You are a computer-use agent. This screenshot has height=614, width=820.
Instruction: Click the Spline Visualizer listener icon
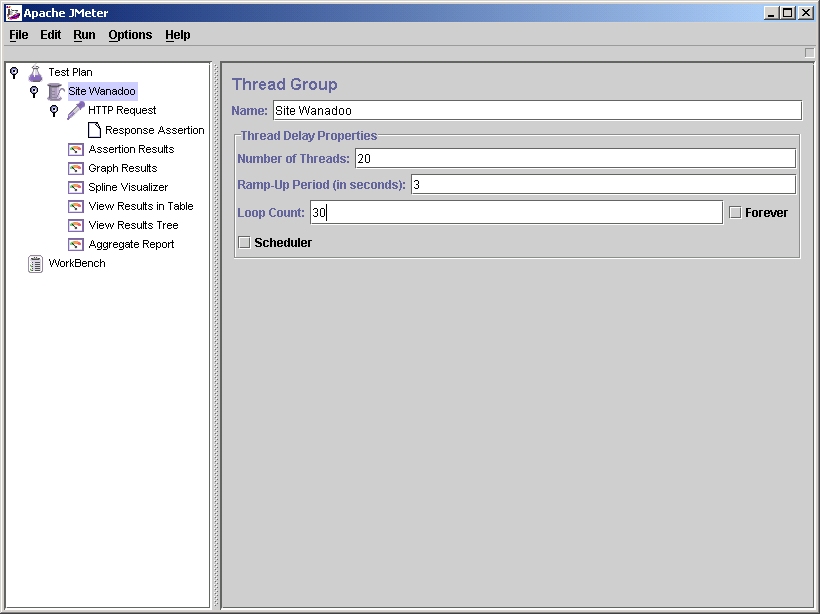75,187
